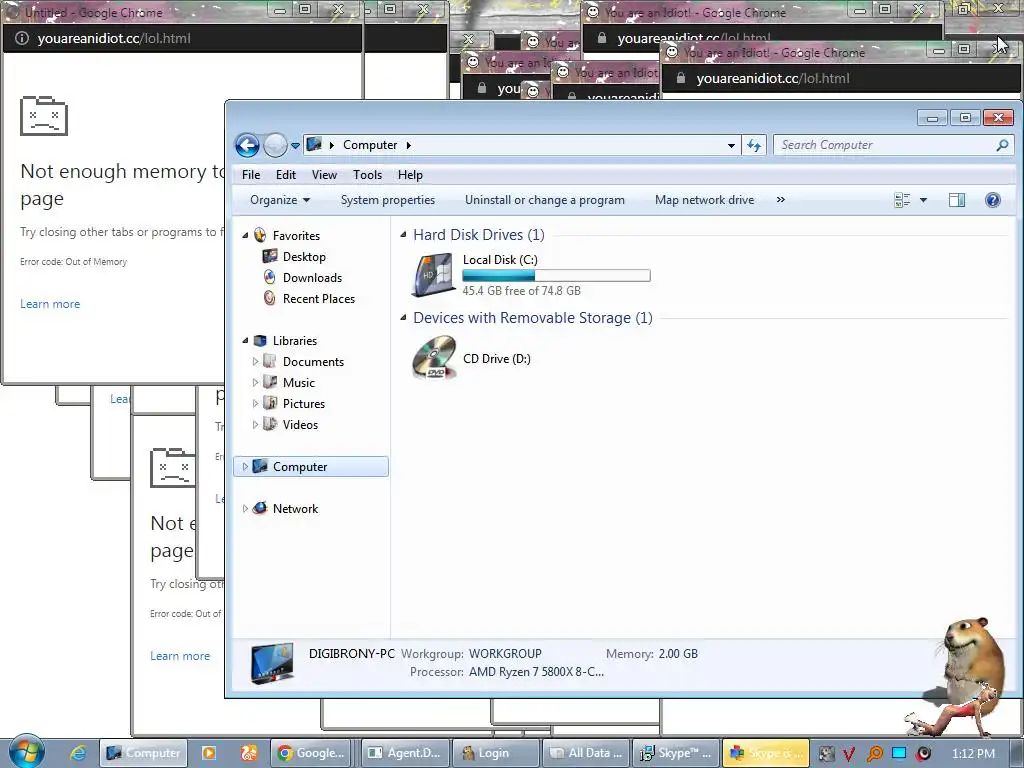Open the View menu

coord(324,174)
